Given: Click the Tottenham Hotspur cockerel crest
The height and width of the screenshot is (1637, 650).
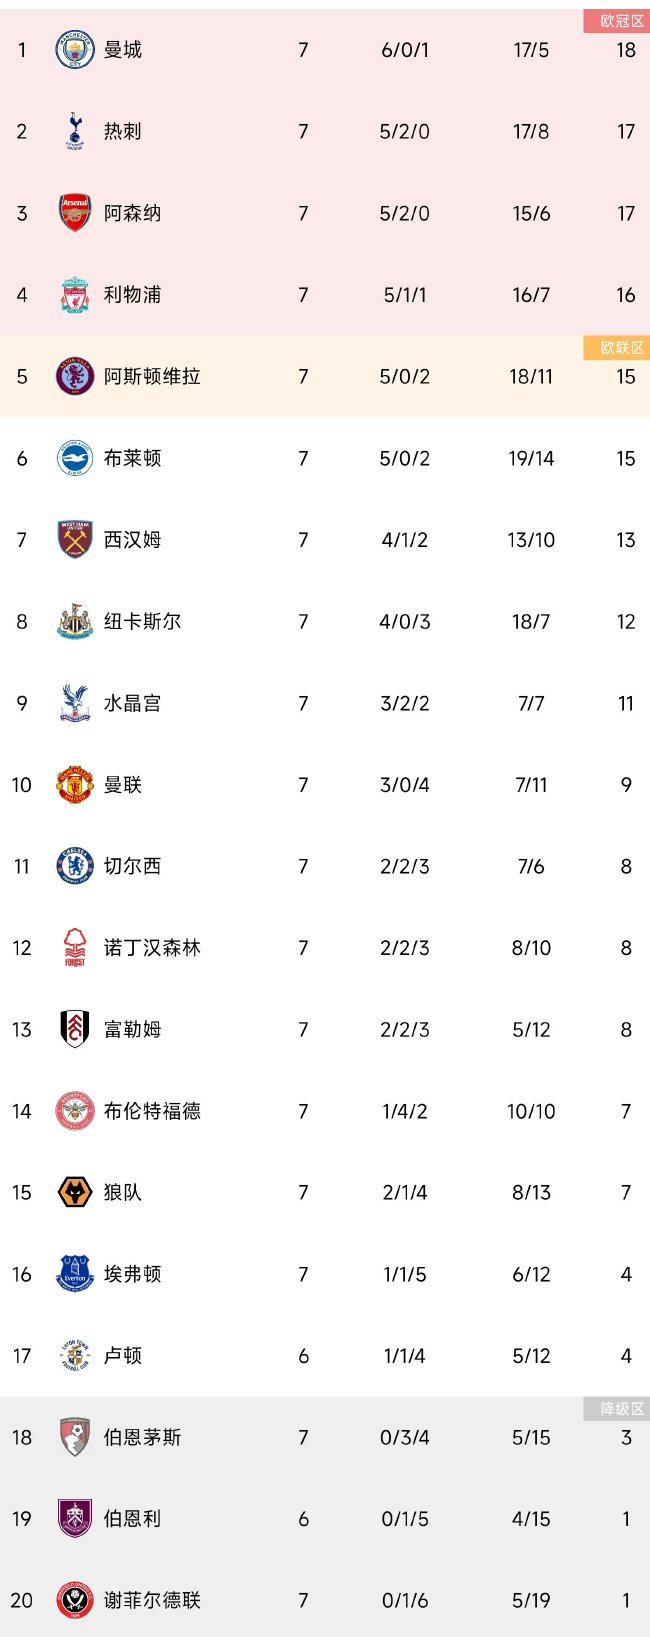Looking at the screenshot, I should point(75,131).
